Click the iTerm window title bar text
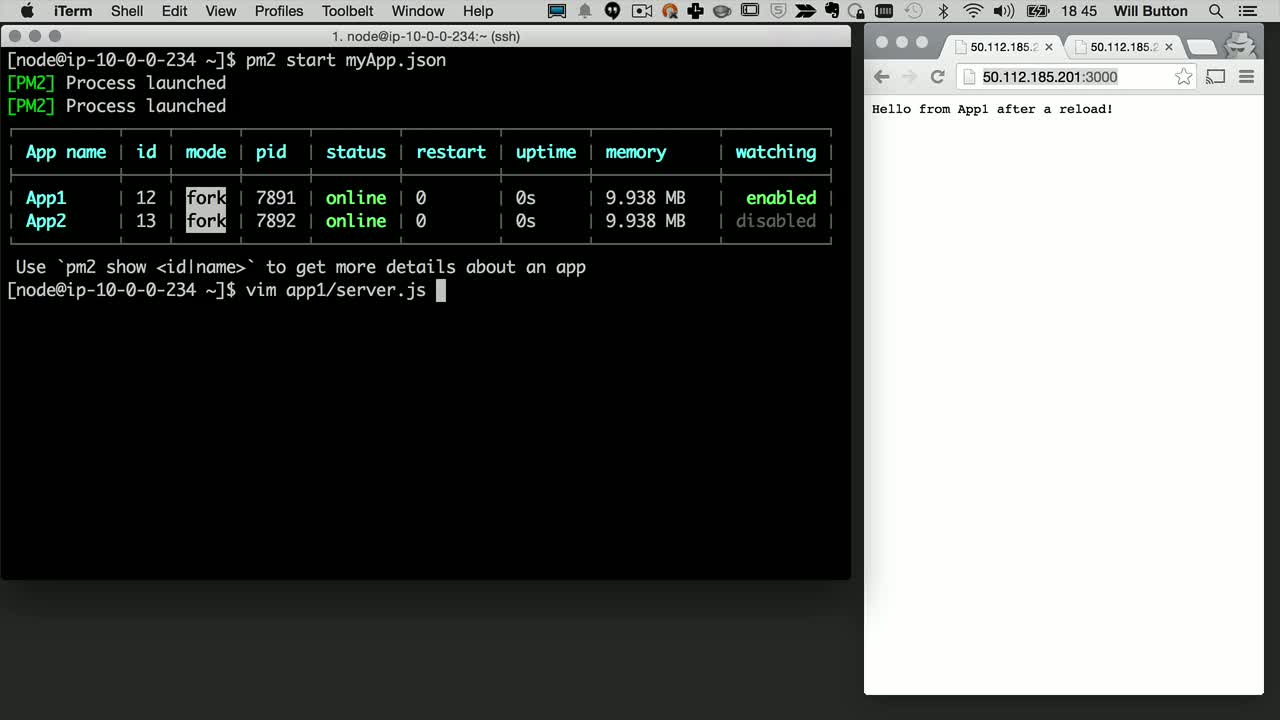Screen dimensions: 1280x720 click(426, 36)
